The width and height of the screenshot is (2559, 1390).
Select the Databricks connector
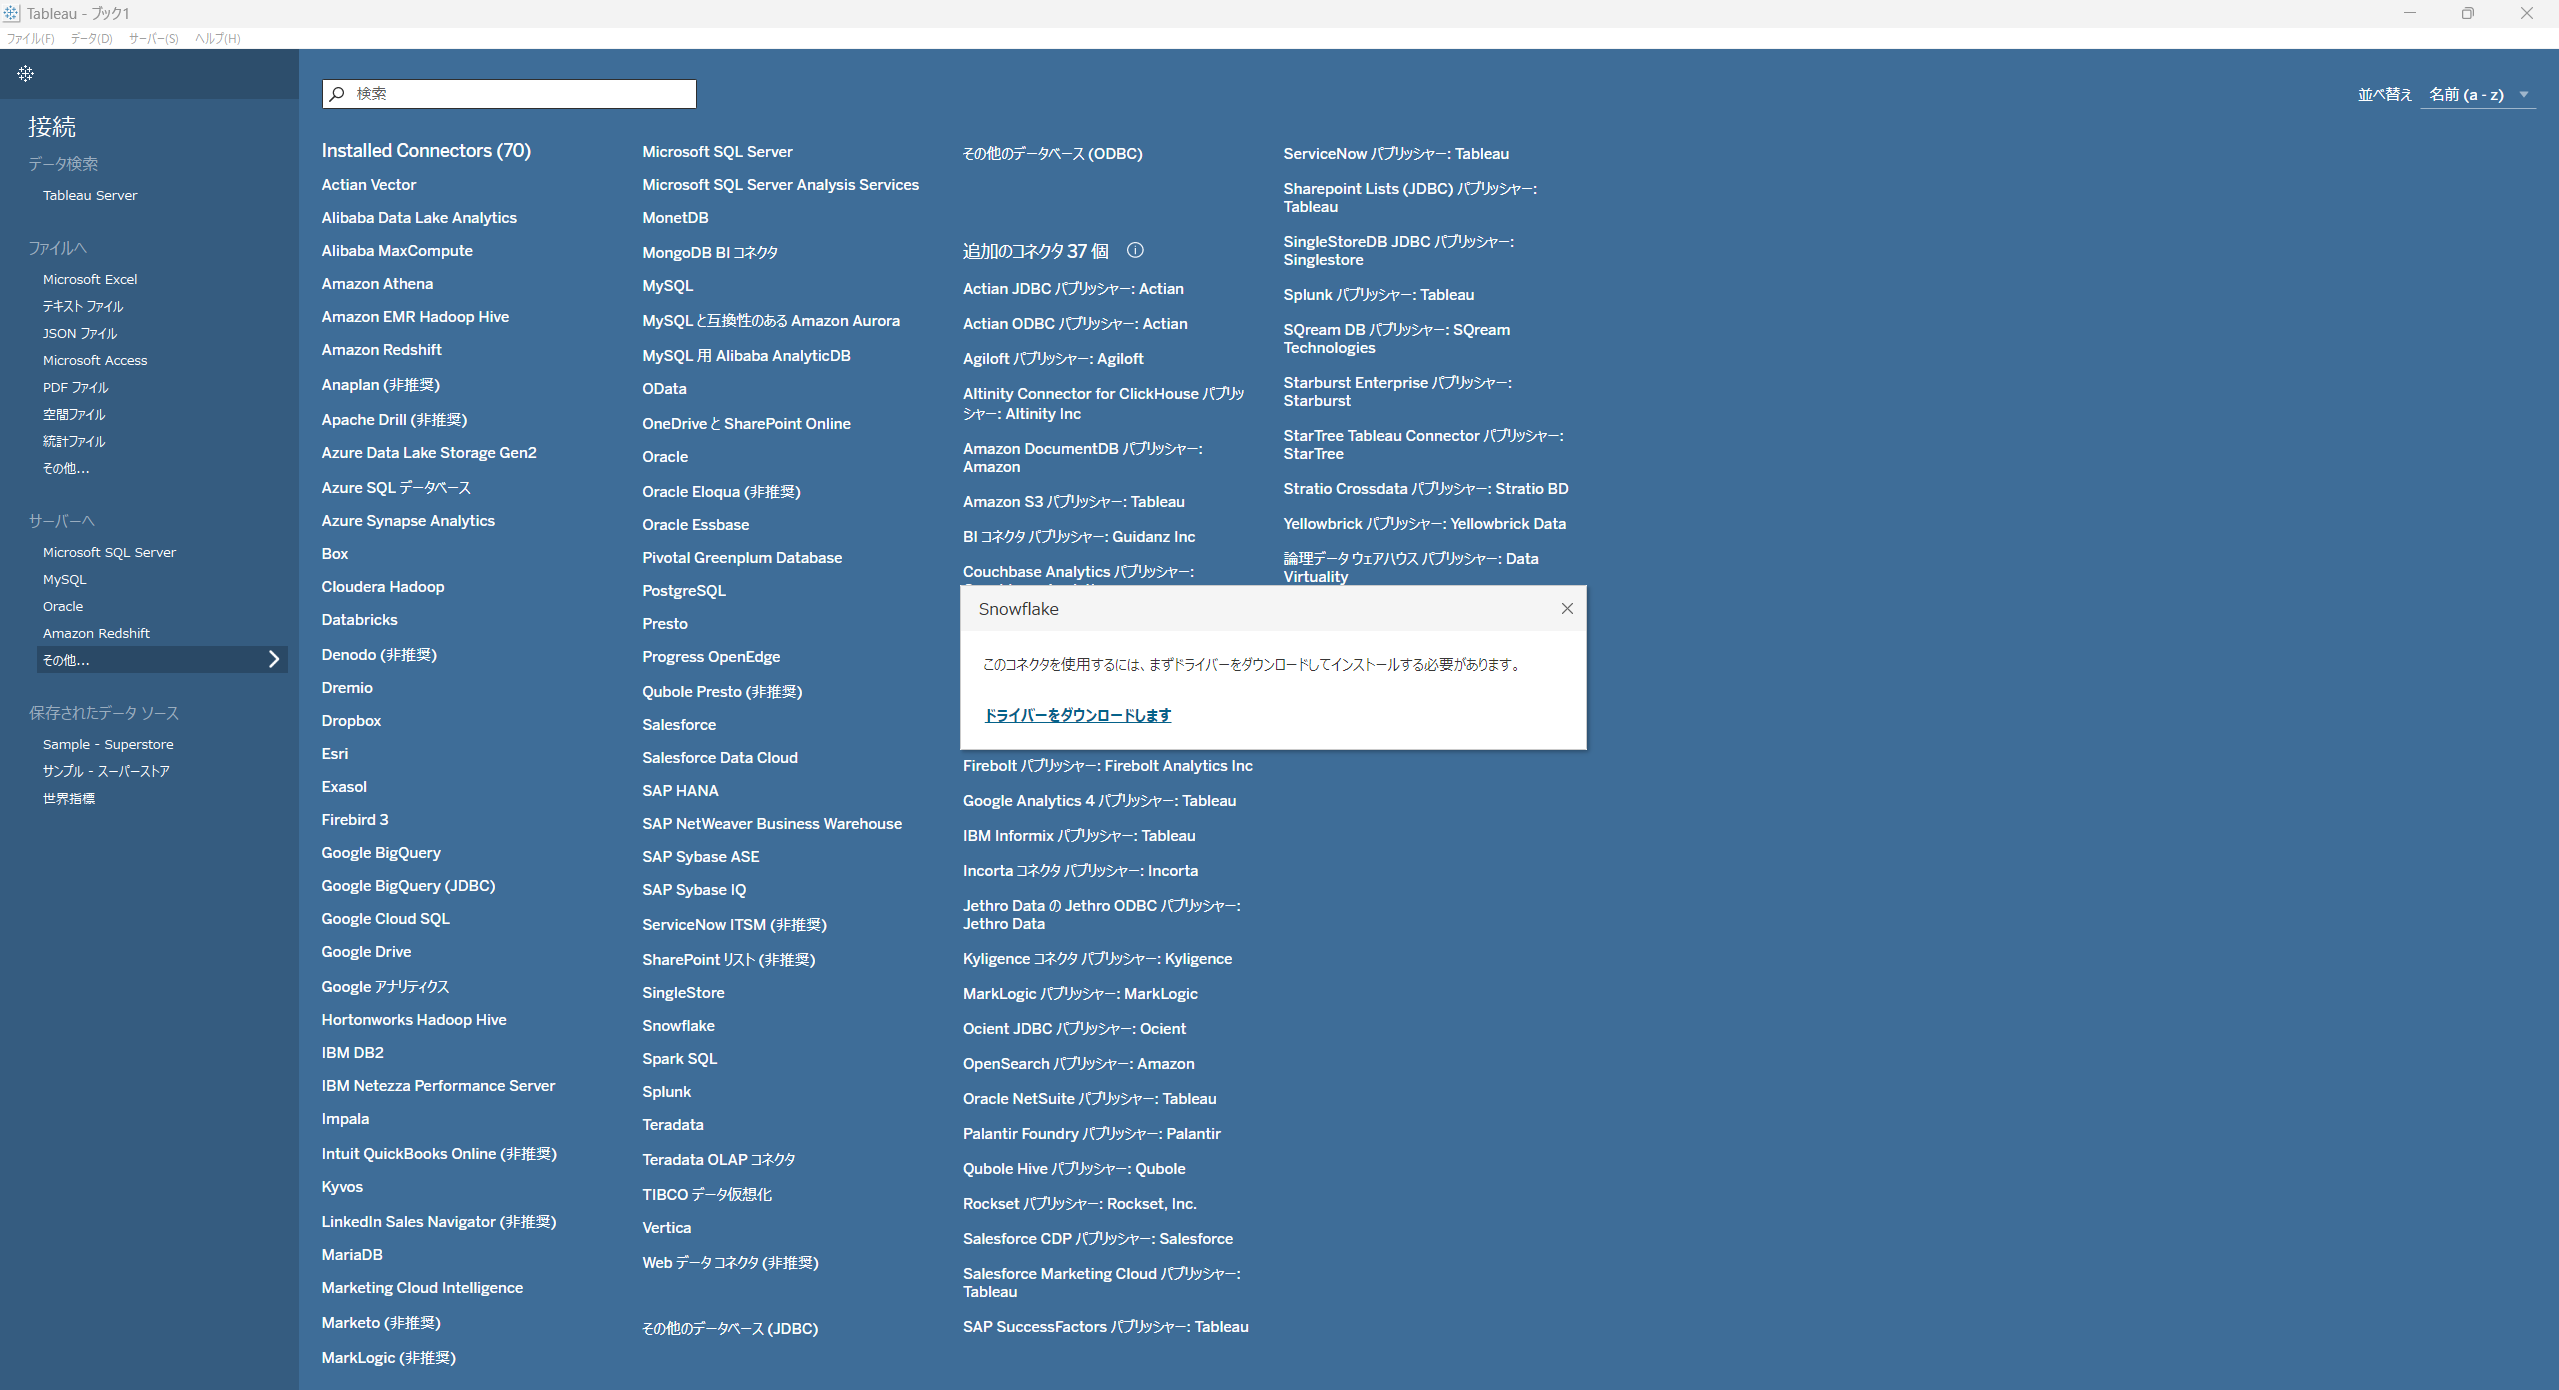point(359,620)
